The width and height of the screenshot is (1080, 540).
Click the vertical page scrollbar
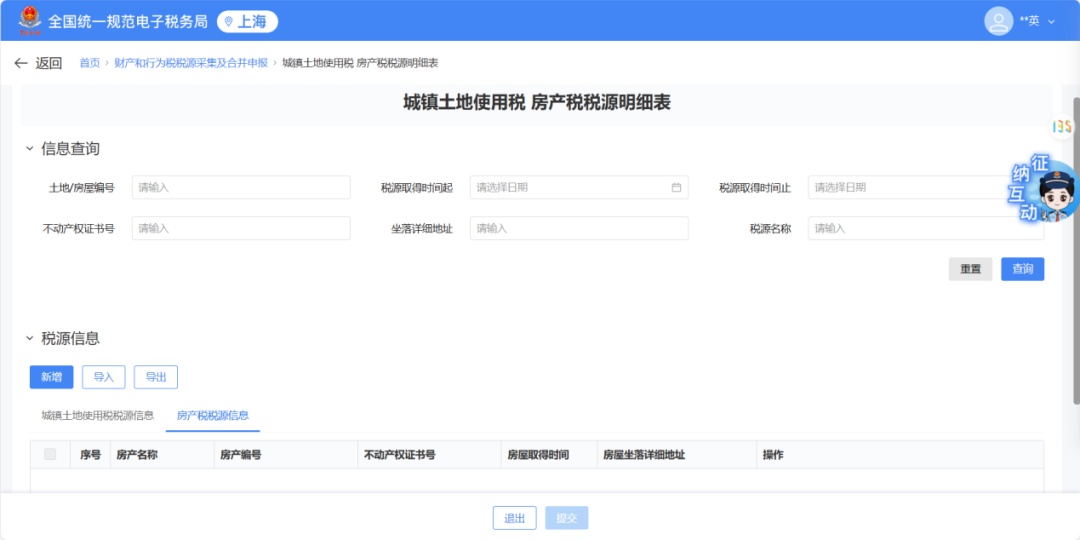pyautogui.click(x=1075, y=250)
